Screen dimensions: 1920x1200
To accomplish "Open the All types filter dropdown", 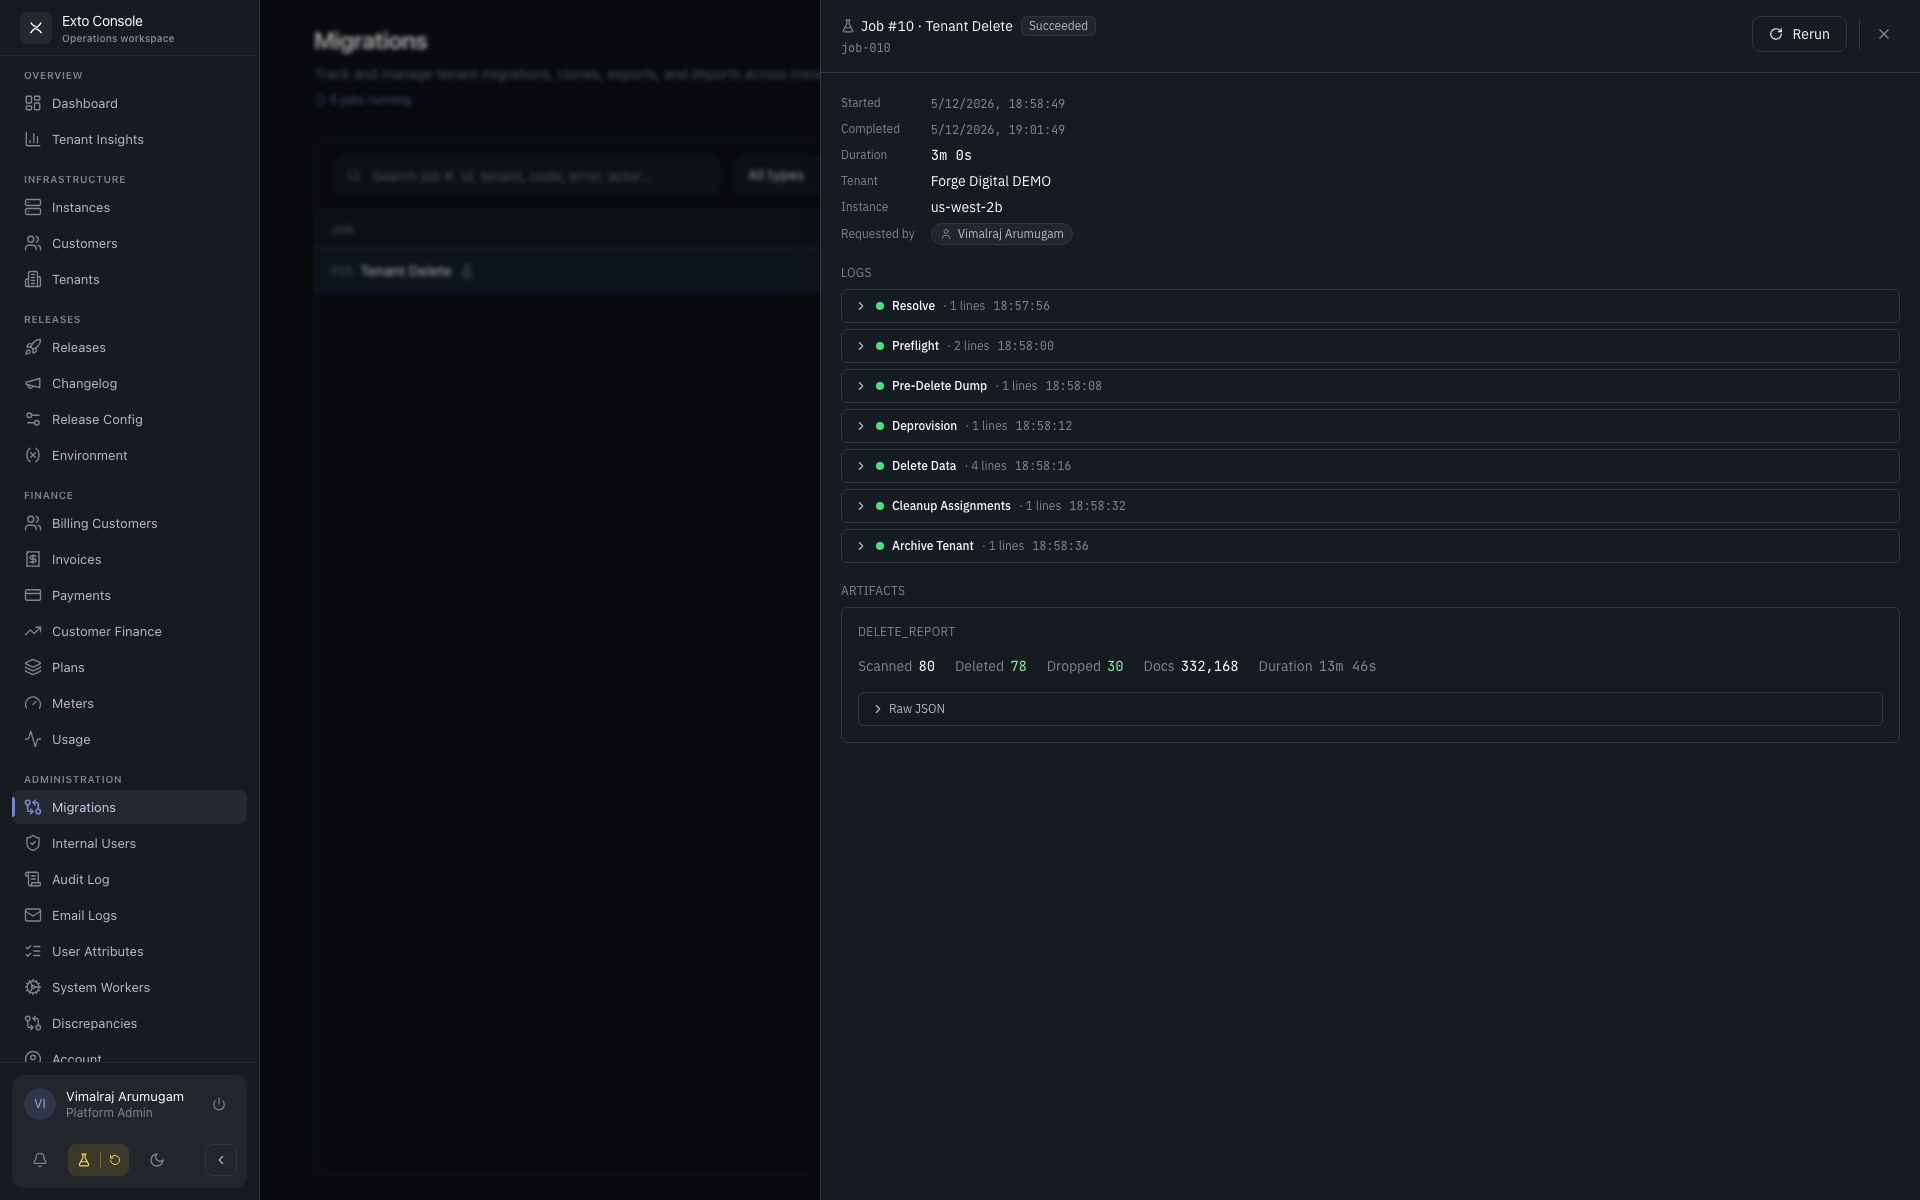I will tap(777, 175).
